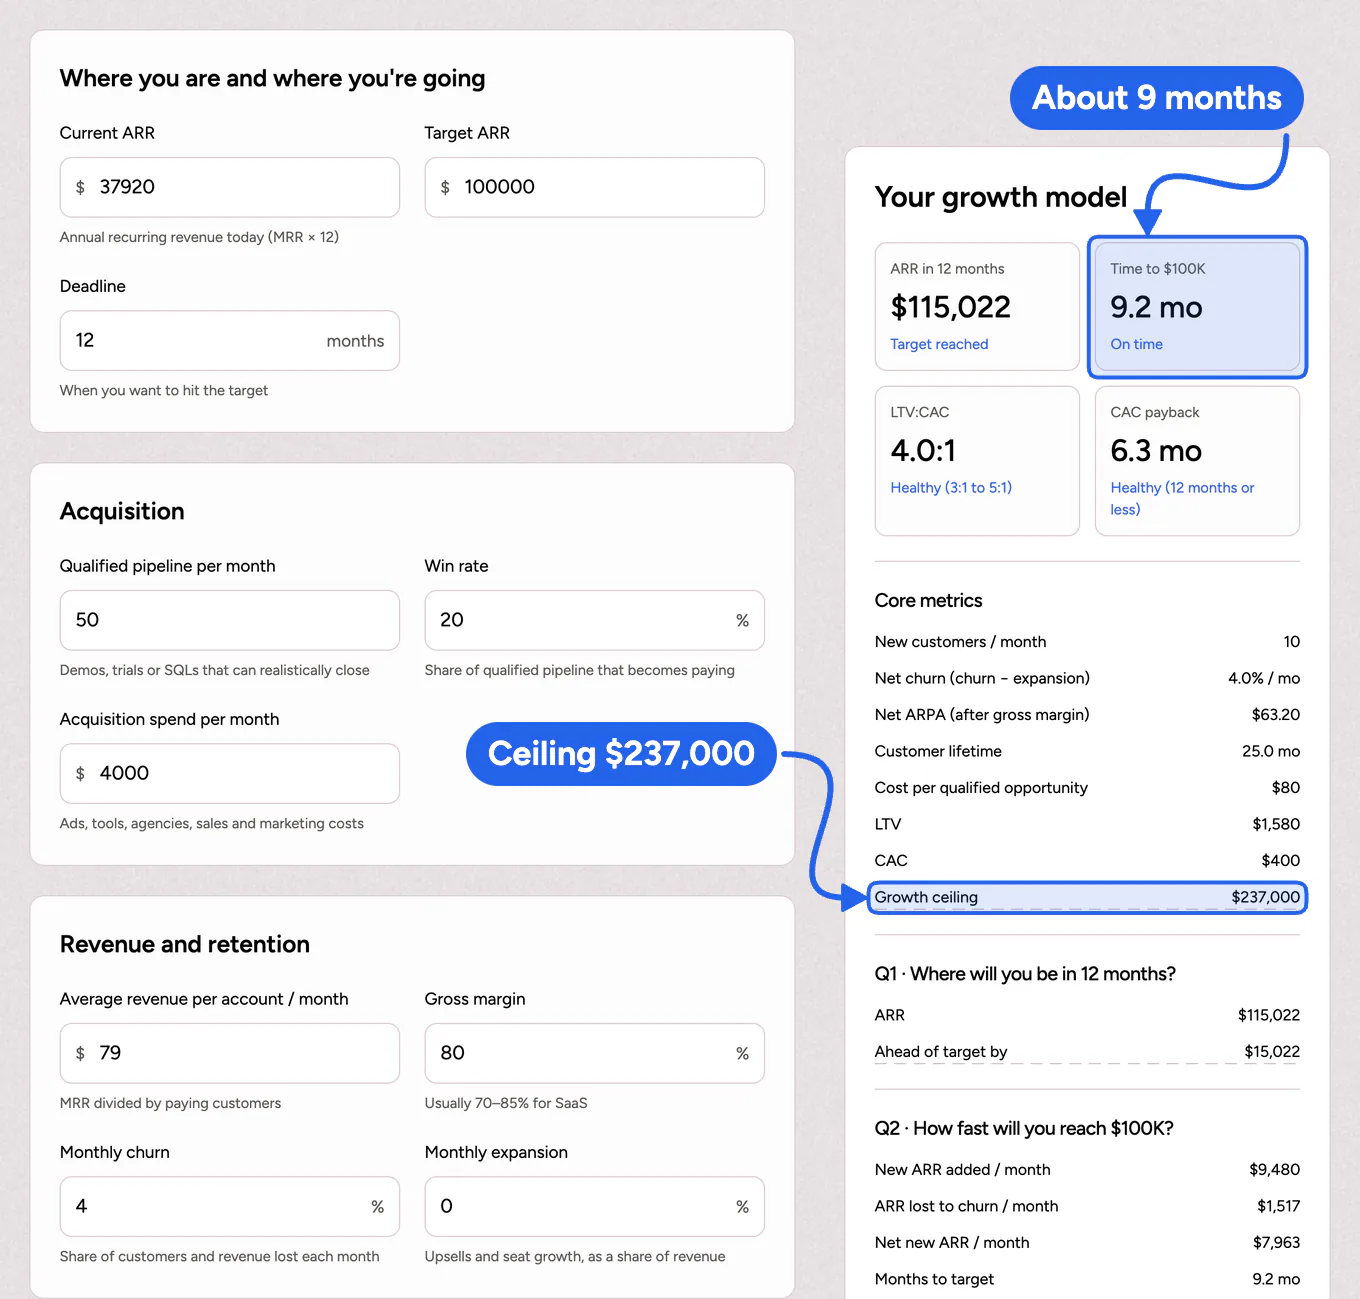Click the Monthly expansion input field
The image size is (1360, 1299).
(x=594, y=1206)
